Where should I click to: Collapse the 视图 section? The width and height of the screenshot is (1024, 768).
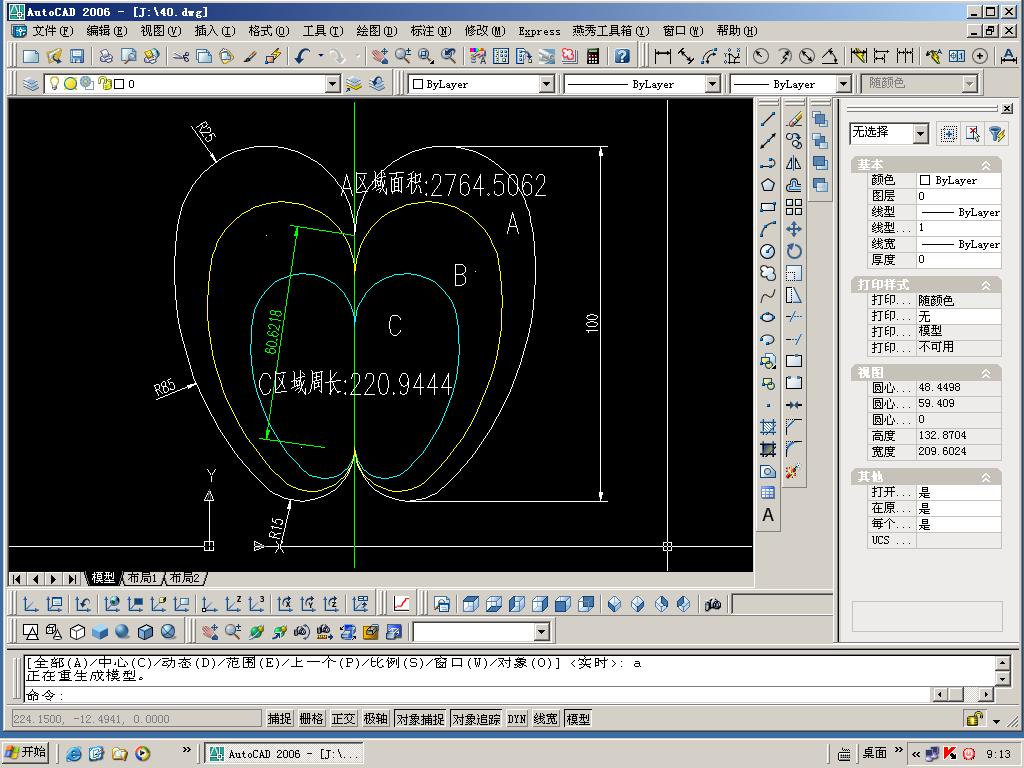[986, 373]
